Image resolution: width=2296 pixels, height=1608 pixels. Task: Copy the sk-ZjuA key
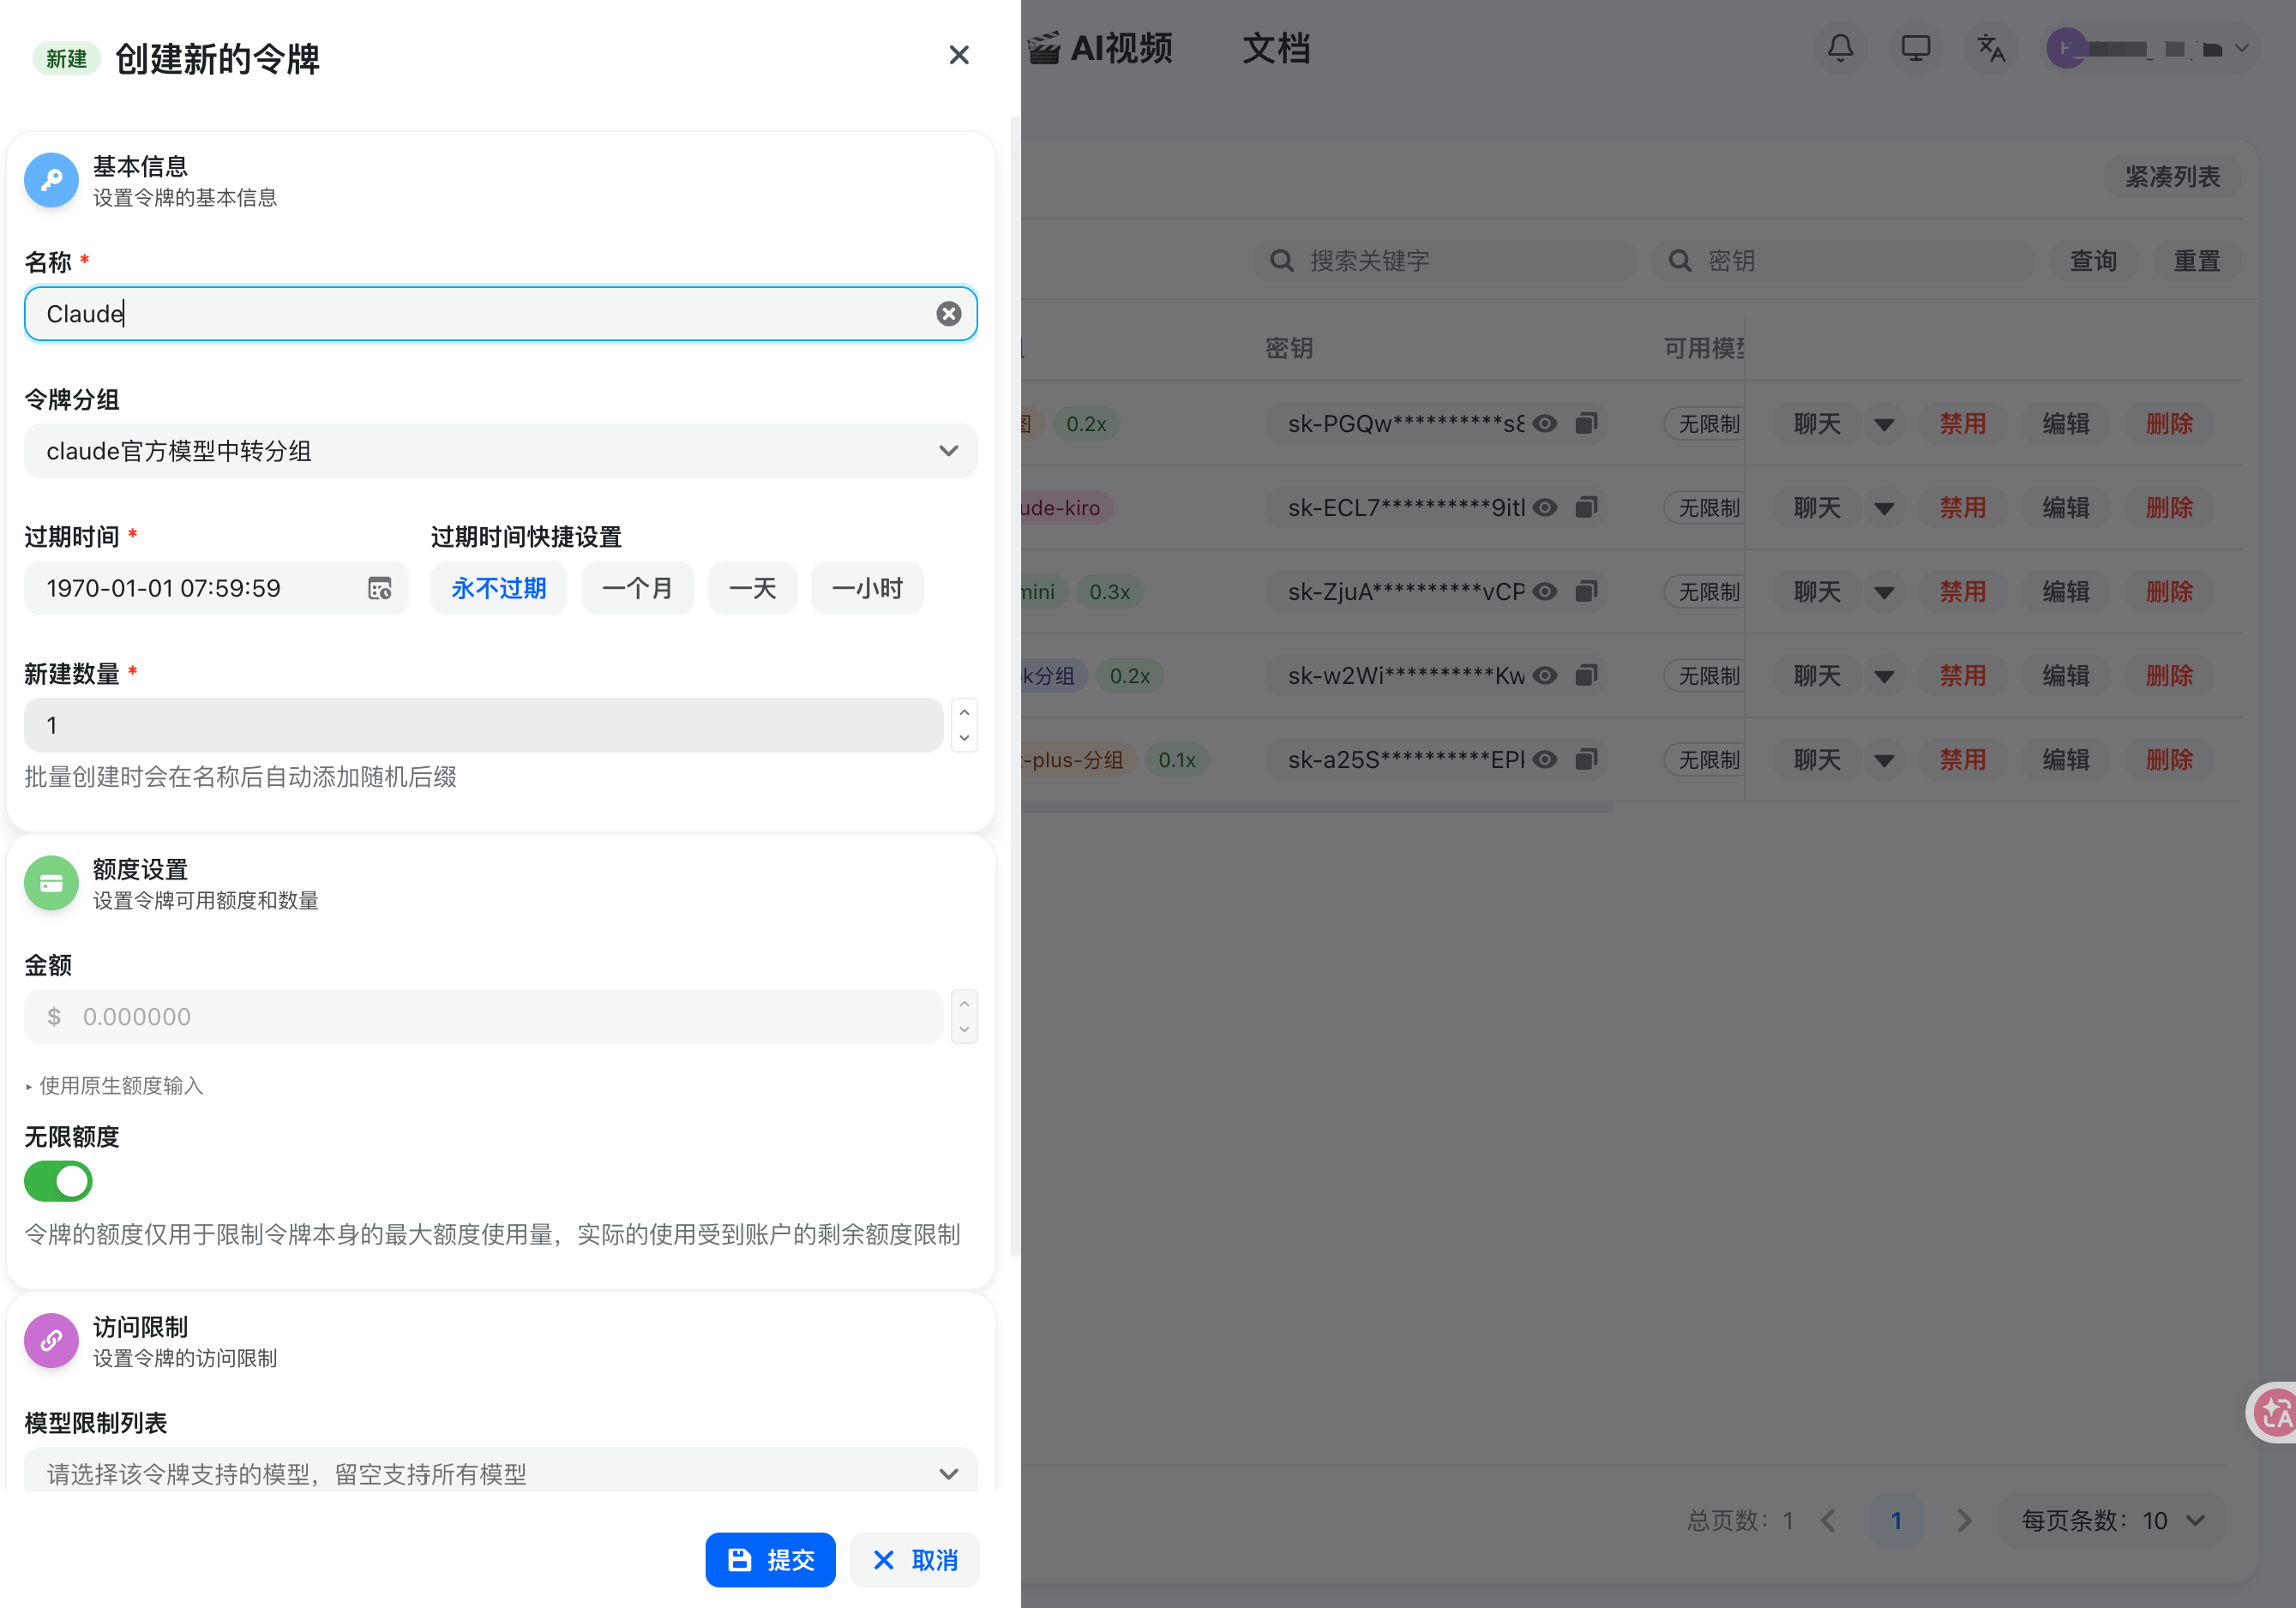pyautogui.click(x=1586, y=592)
